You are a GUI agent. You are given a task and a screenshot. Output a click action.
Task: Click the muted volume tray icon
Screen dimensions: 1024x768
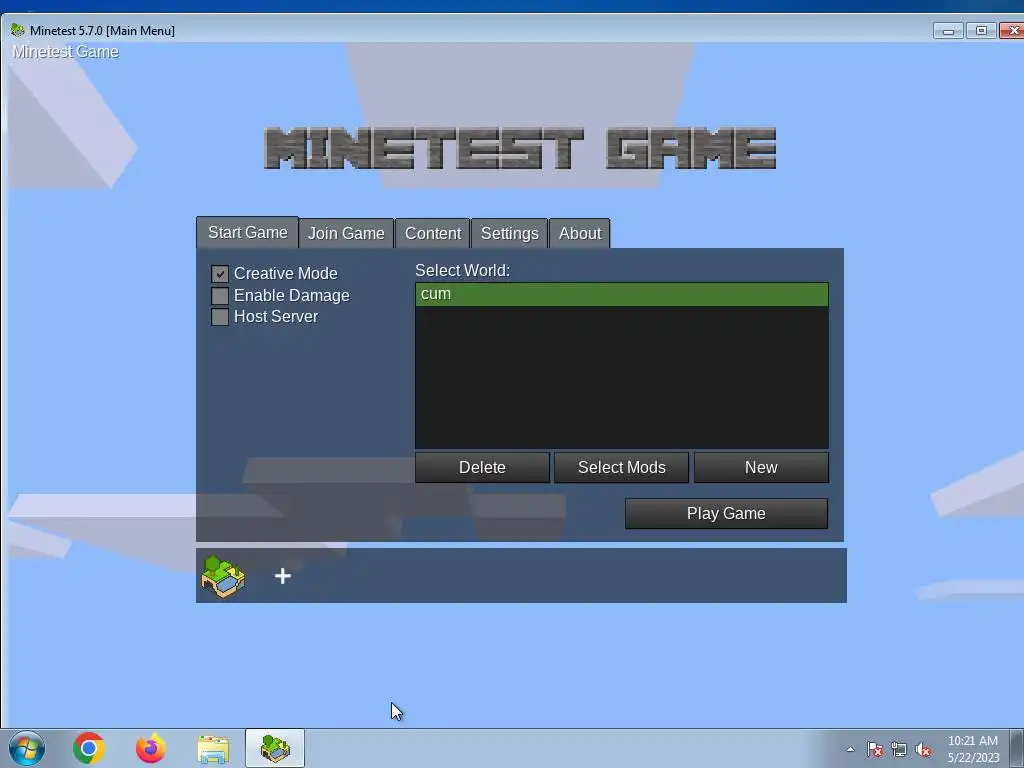[923, 749]
